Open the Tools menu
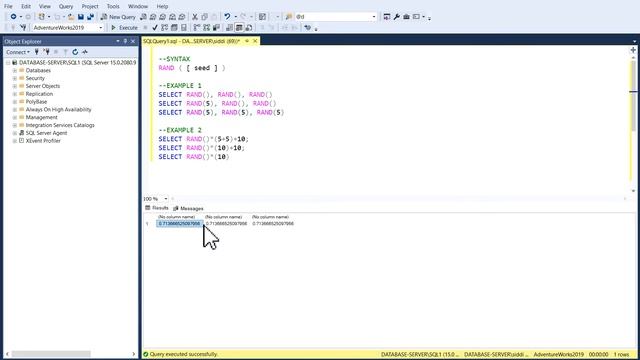 (113, 6)
